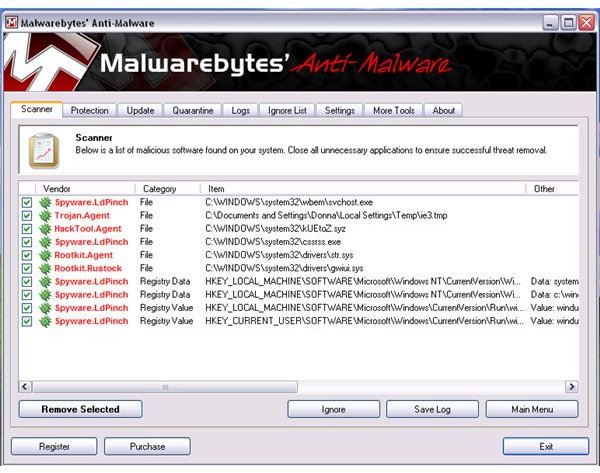Open the Quarantine tab

[193, 111]
